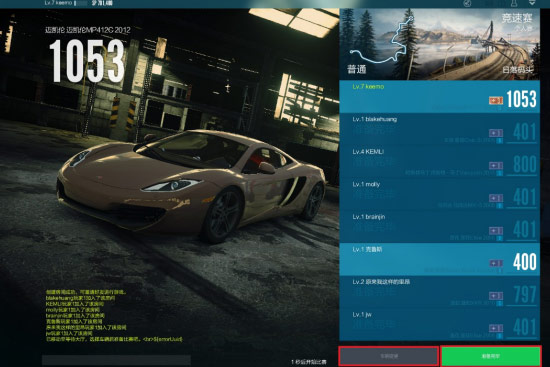The image size is (550, 367).
Task: Select the Lv.4 KEMLI player entry
Action: point(440,162)
